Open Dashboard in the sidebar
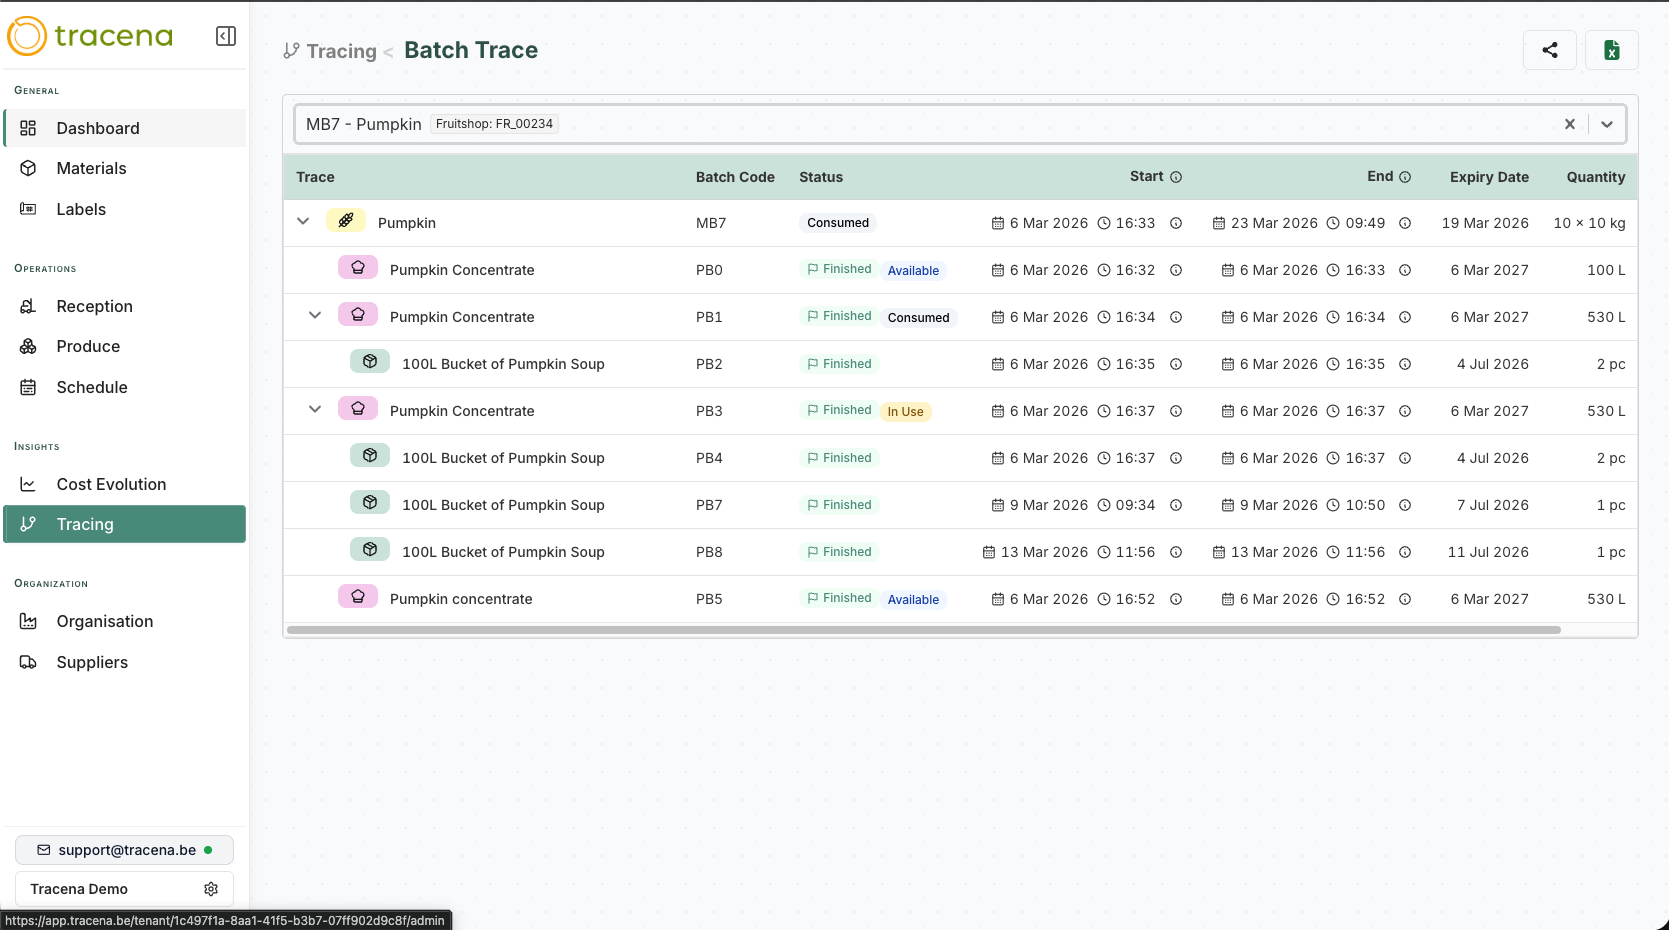The height and width of the screenshot is (930, 1669). point(98,128)
